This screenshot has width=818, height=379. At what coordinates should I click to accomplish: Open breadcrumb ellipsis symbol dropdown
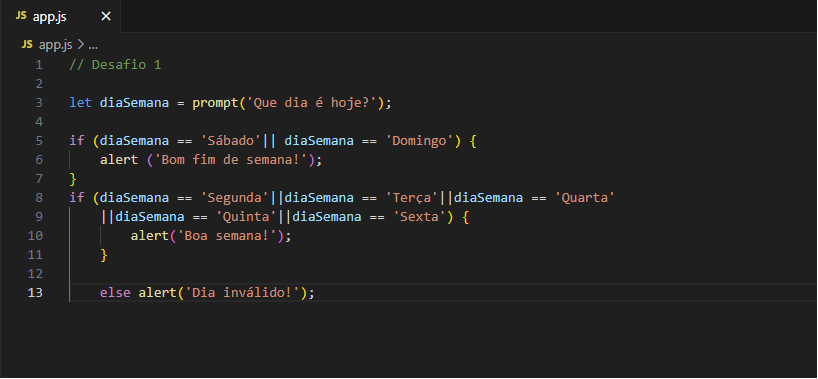coord(93,45)
